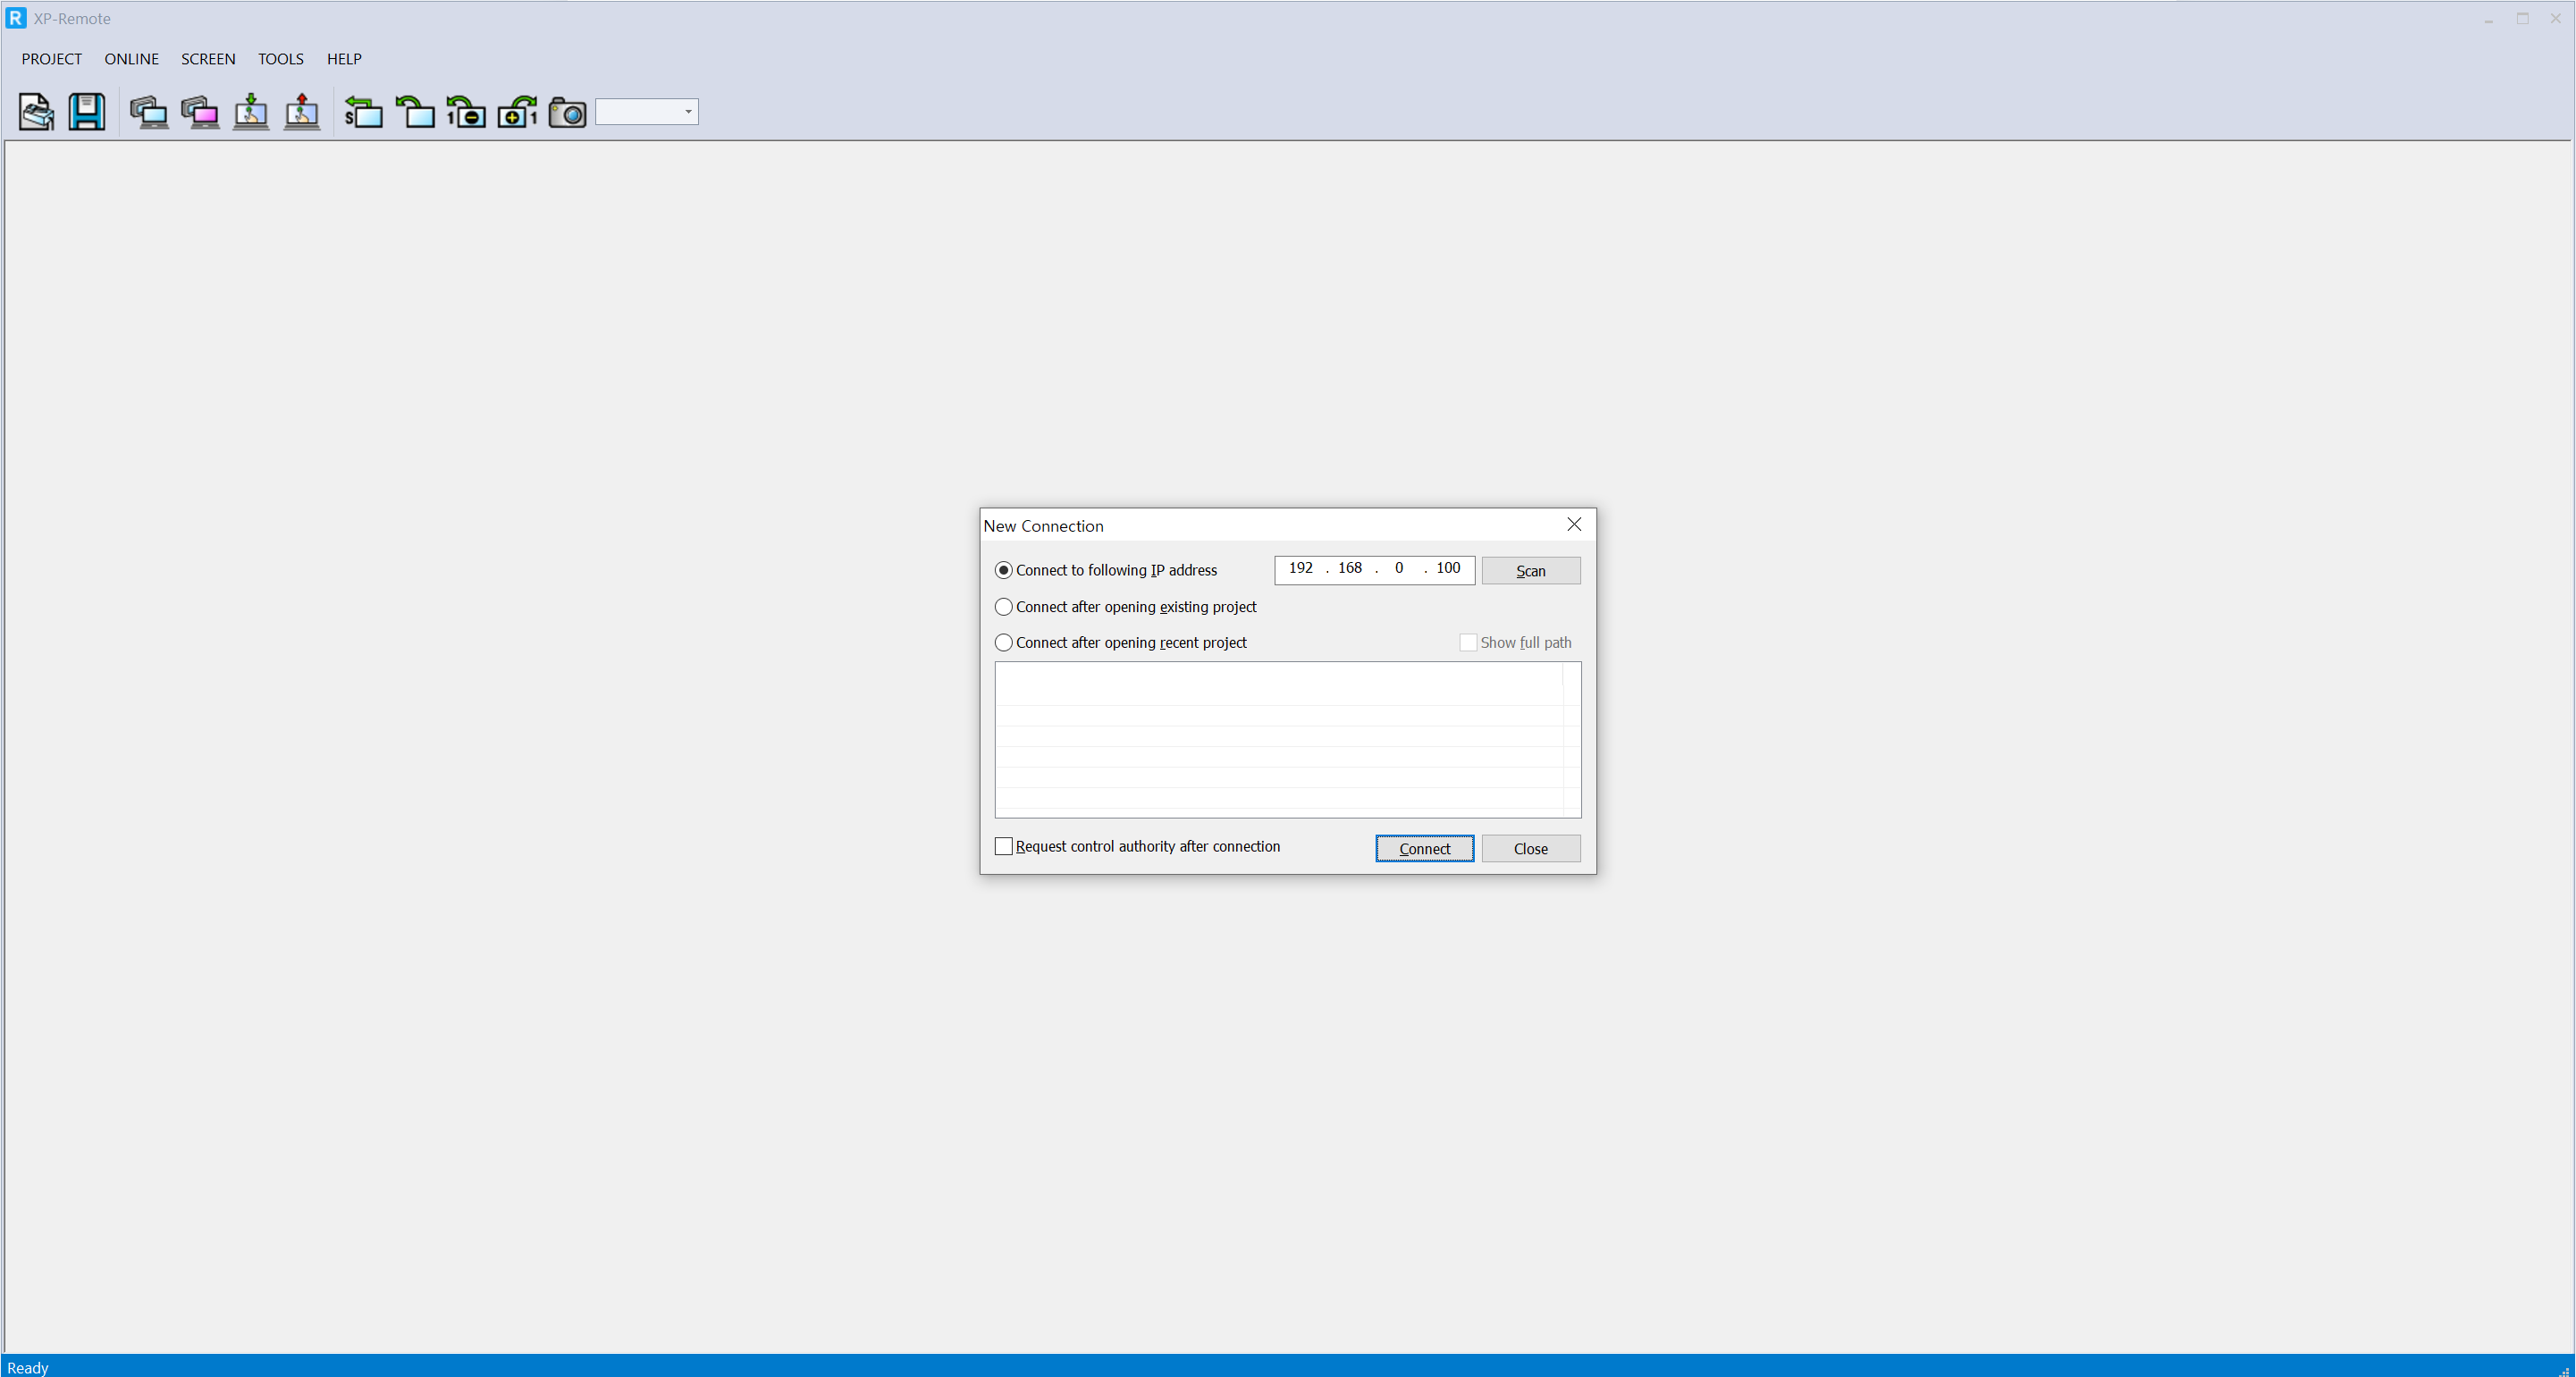Screen dimensions: 2576x1377
Task: Jump to the start screen
Action: pyautogui.click(x=364, y=112)
